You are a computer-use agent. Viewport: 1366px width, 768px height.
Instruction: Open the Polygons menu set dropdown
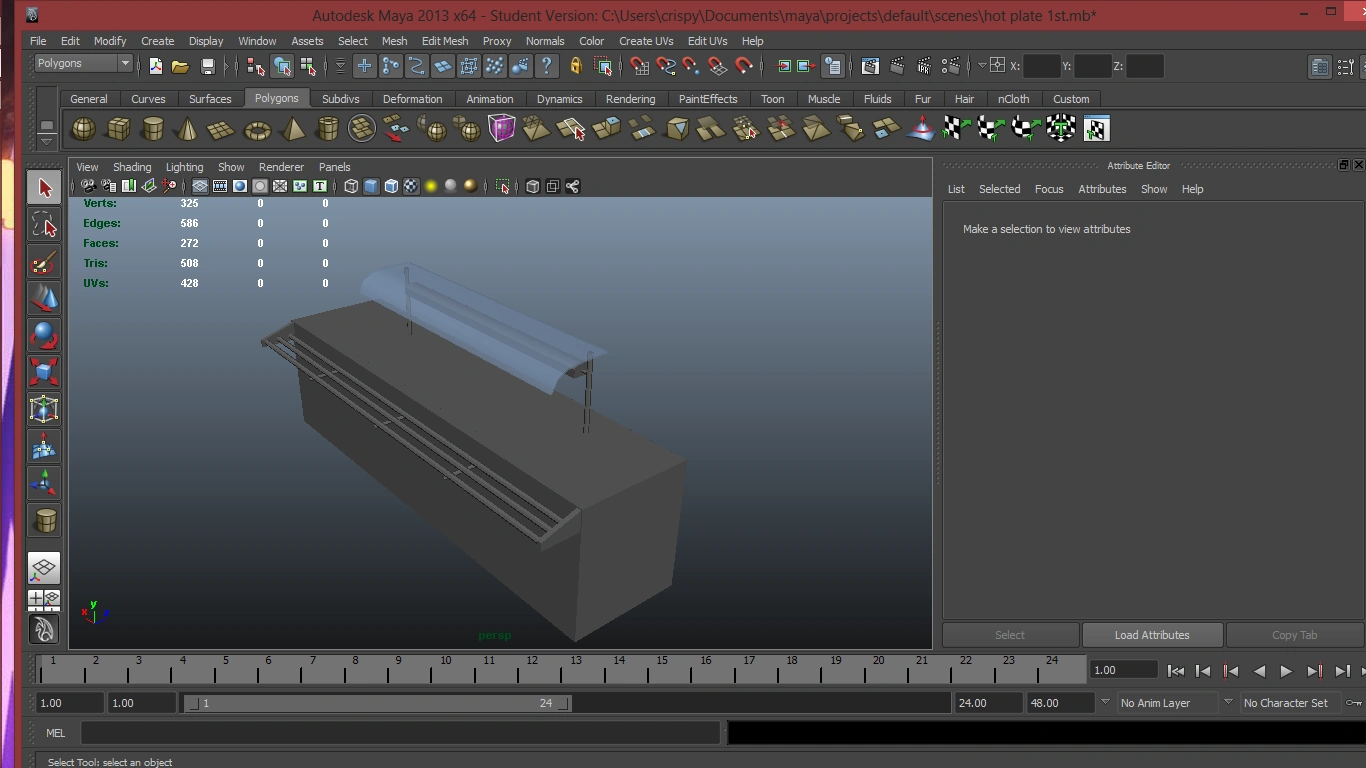pyautogui.click(x=84, y=63)
